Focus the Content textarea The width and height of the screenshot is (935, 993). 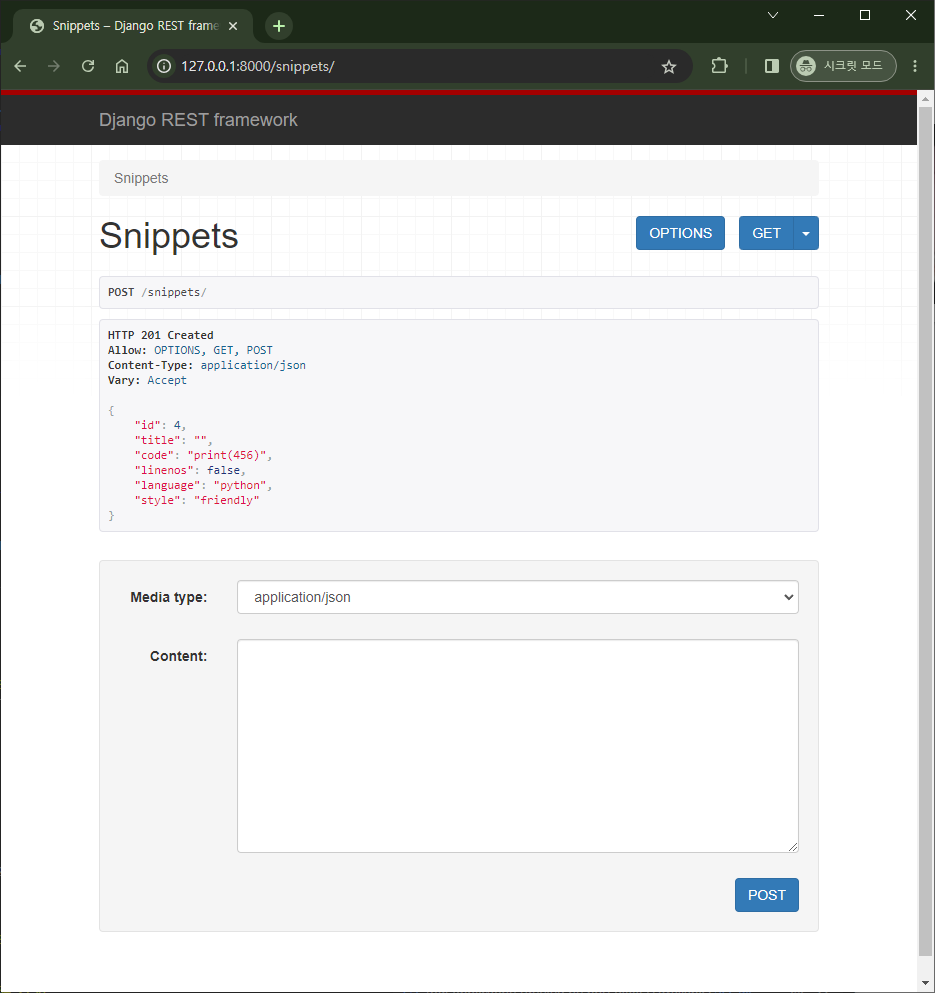point(518,746)
